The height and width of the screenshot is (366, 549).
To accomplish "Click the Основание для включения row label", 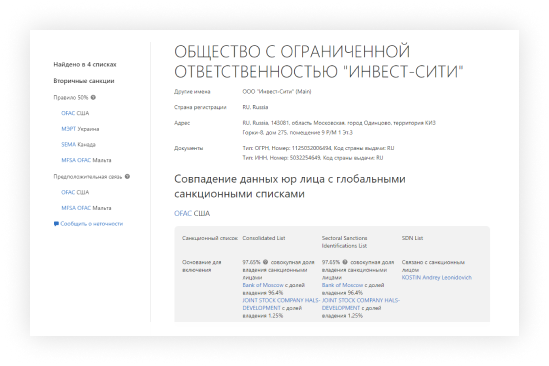I will 201,266.
